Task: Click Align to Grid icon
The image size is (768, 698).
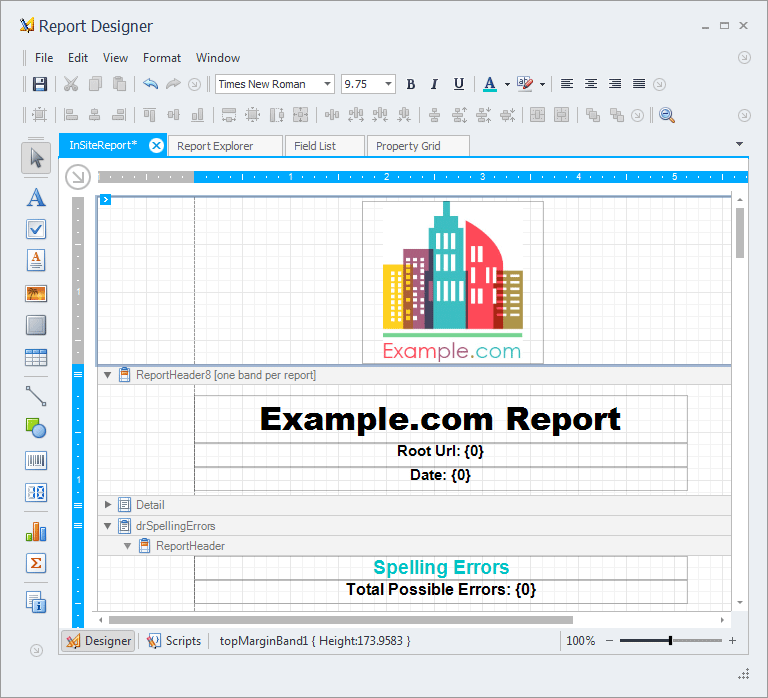Action: pyautogui.click(x=39, y=115)
